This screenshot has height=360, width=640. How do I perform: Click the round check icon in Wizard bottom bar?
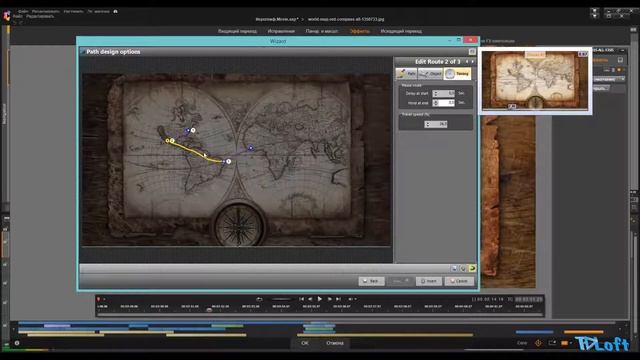click(463, 268)
